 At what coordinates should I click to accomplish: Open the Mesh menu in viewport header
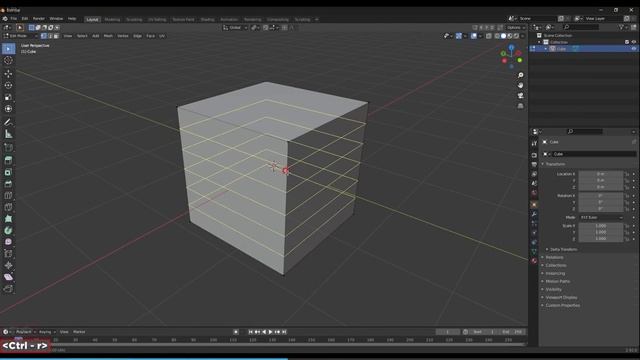pyautogui.click(x=108, y=36)
